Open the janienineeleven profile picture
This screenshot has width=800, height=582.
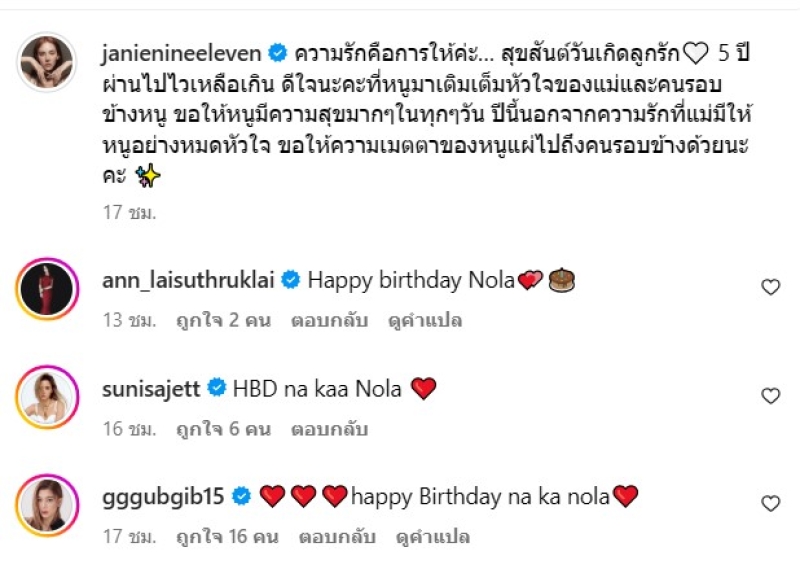point(47,62)
